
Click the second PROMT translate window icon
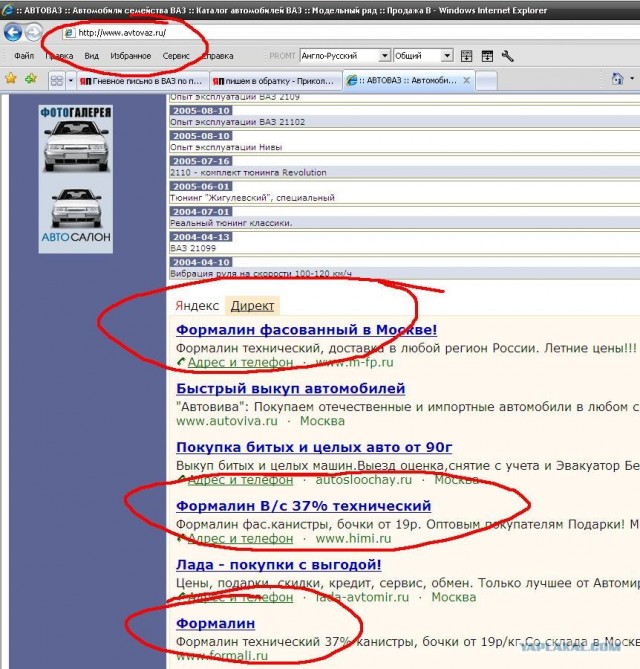click(x=487, y=56)
